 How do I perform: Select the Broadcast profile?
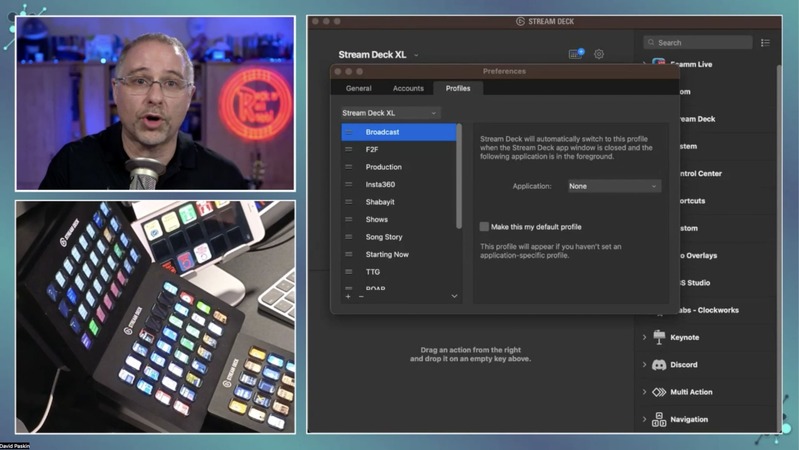(x=399, y=132)
